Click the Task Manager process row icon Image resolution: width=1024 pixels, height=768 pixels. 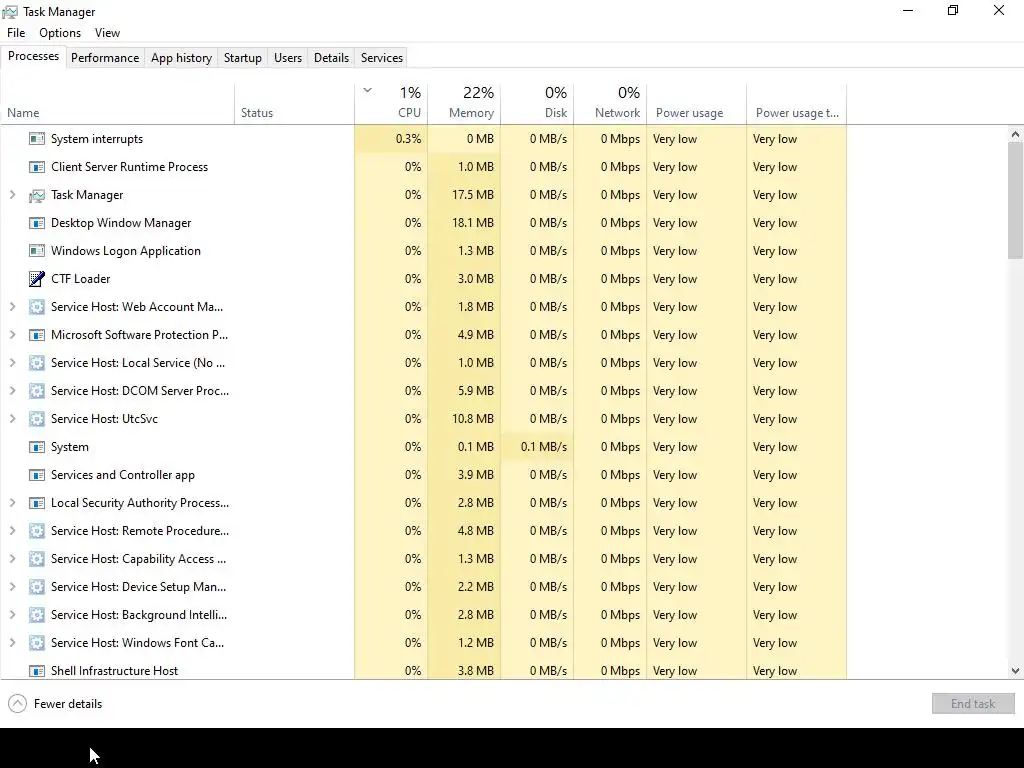(x=37, y=195)
